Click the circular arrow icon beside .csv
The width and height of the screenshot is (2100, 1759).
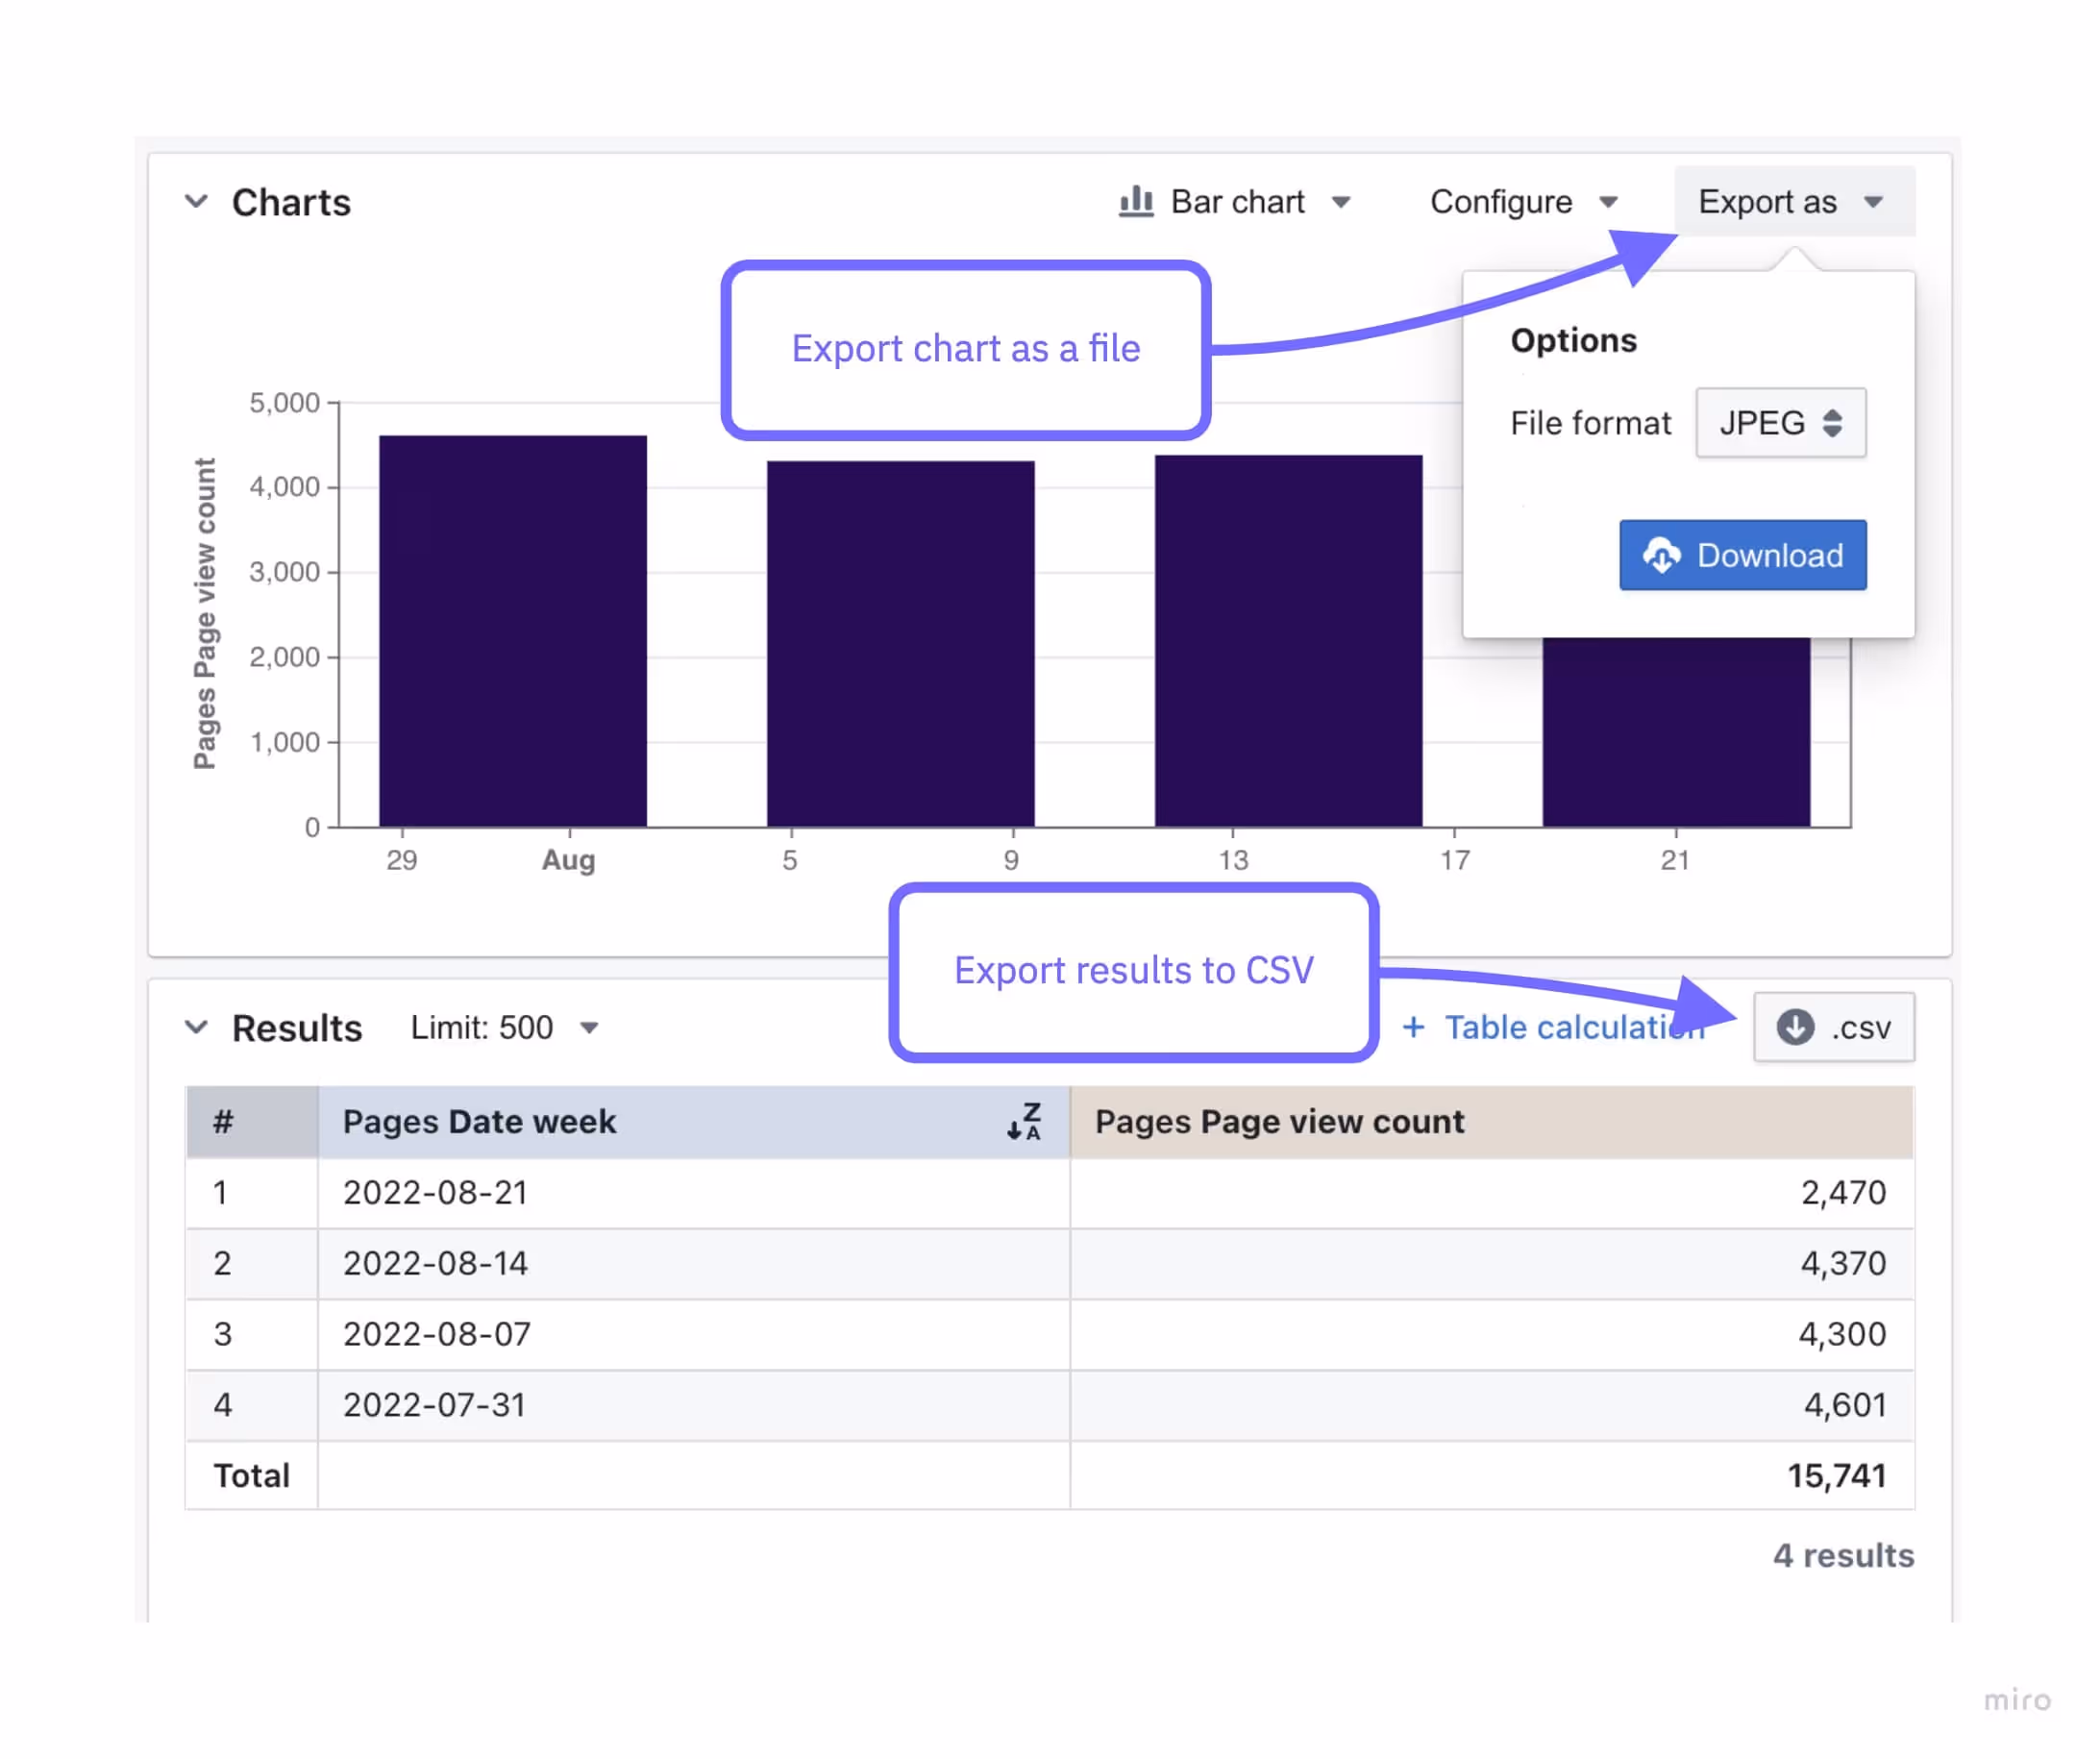(1795, 1027)
